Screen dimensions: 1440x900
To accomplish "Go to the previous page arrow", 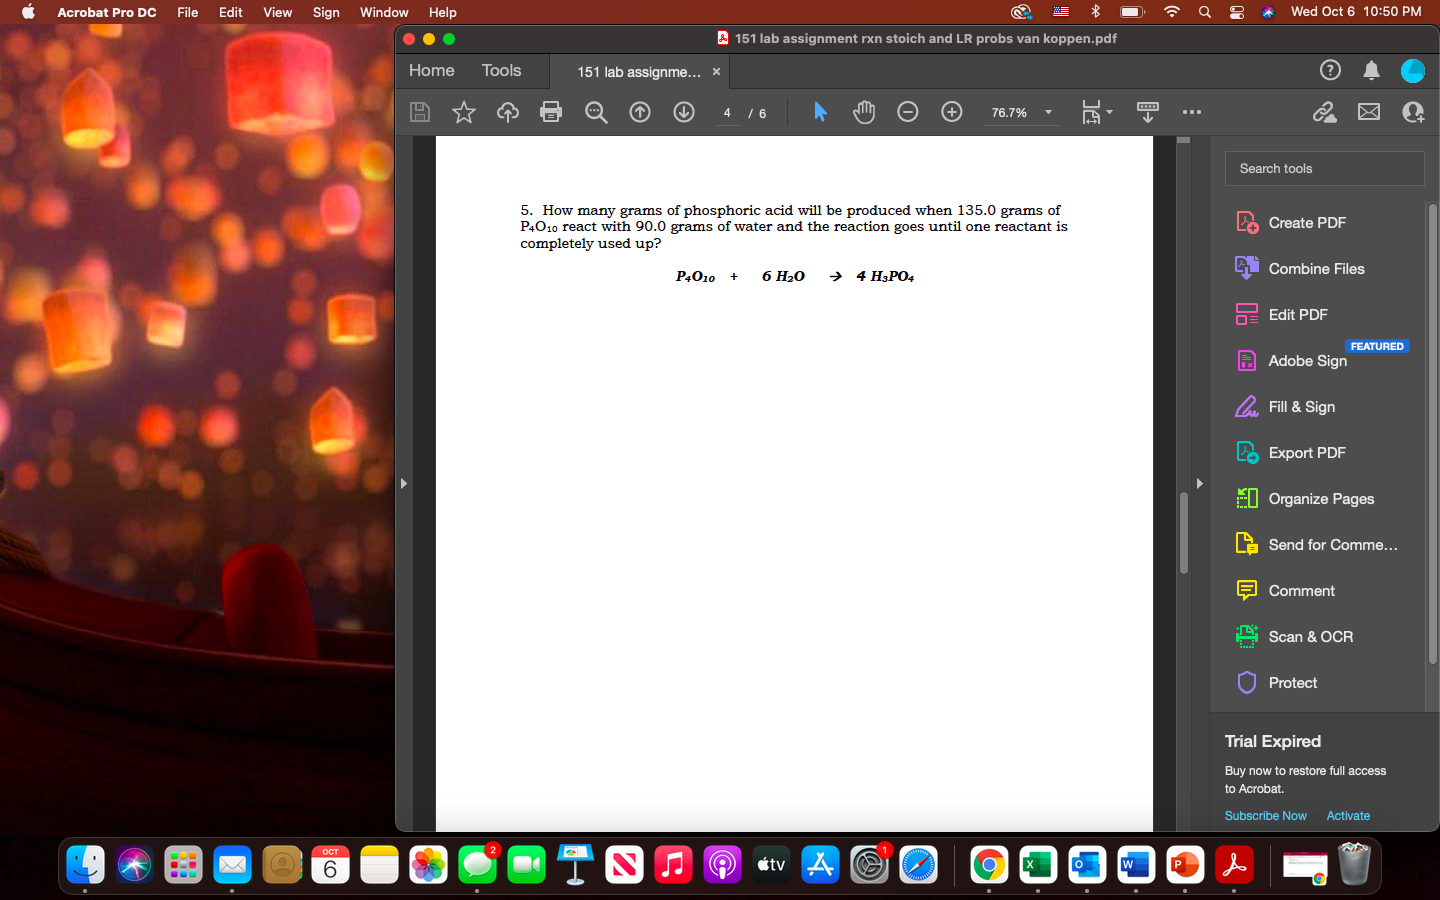I will (640, 112).
